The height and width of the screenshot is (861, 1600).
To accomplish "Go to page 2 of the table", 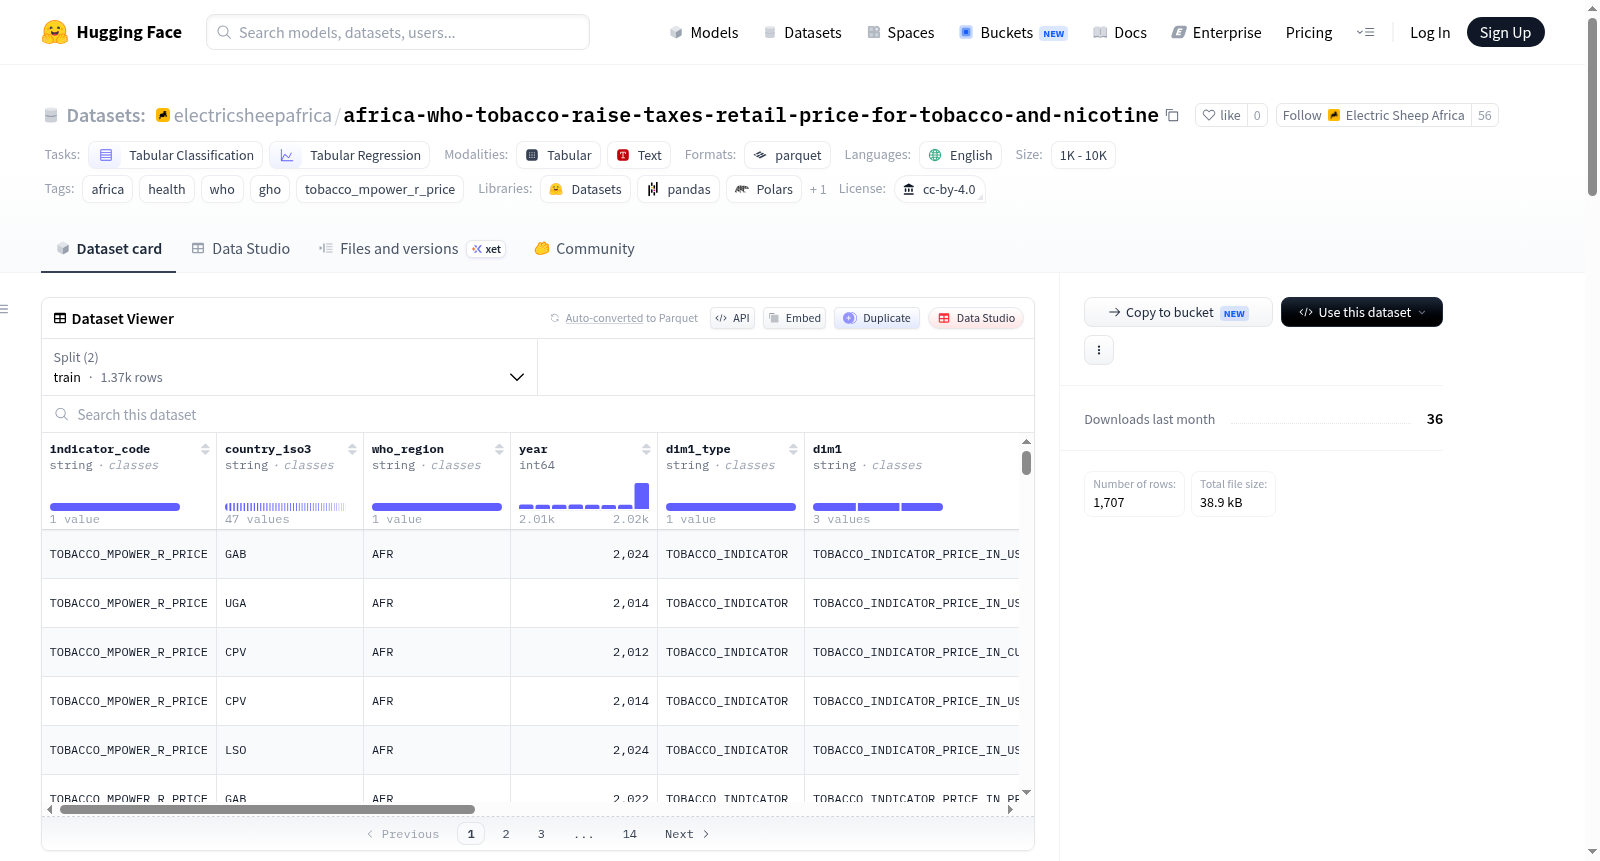I will tap(506, 834).
